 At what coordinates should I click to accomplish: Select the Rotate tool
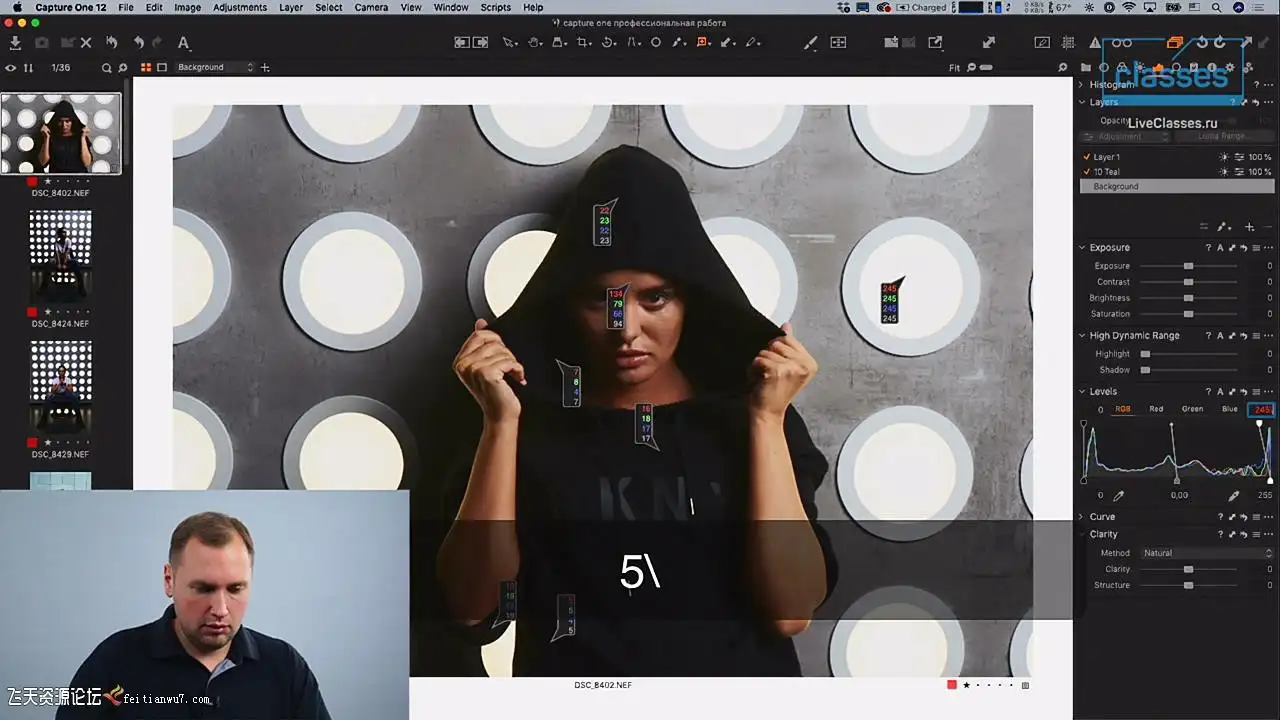(x=609, y=43)
